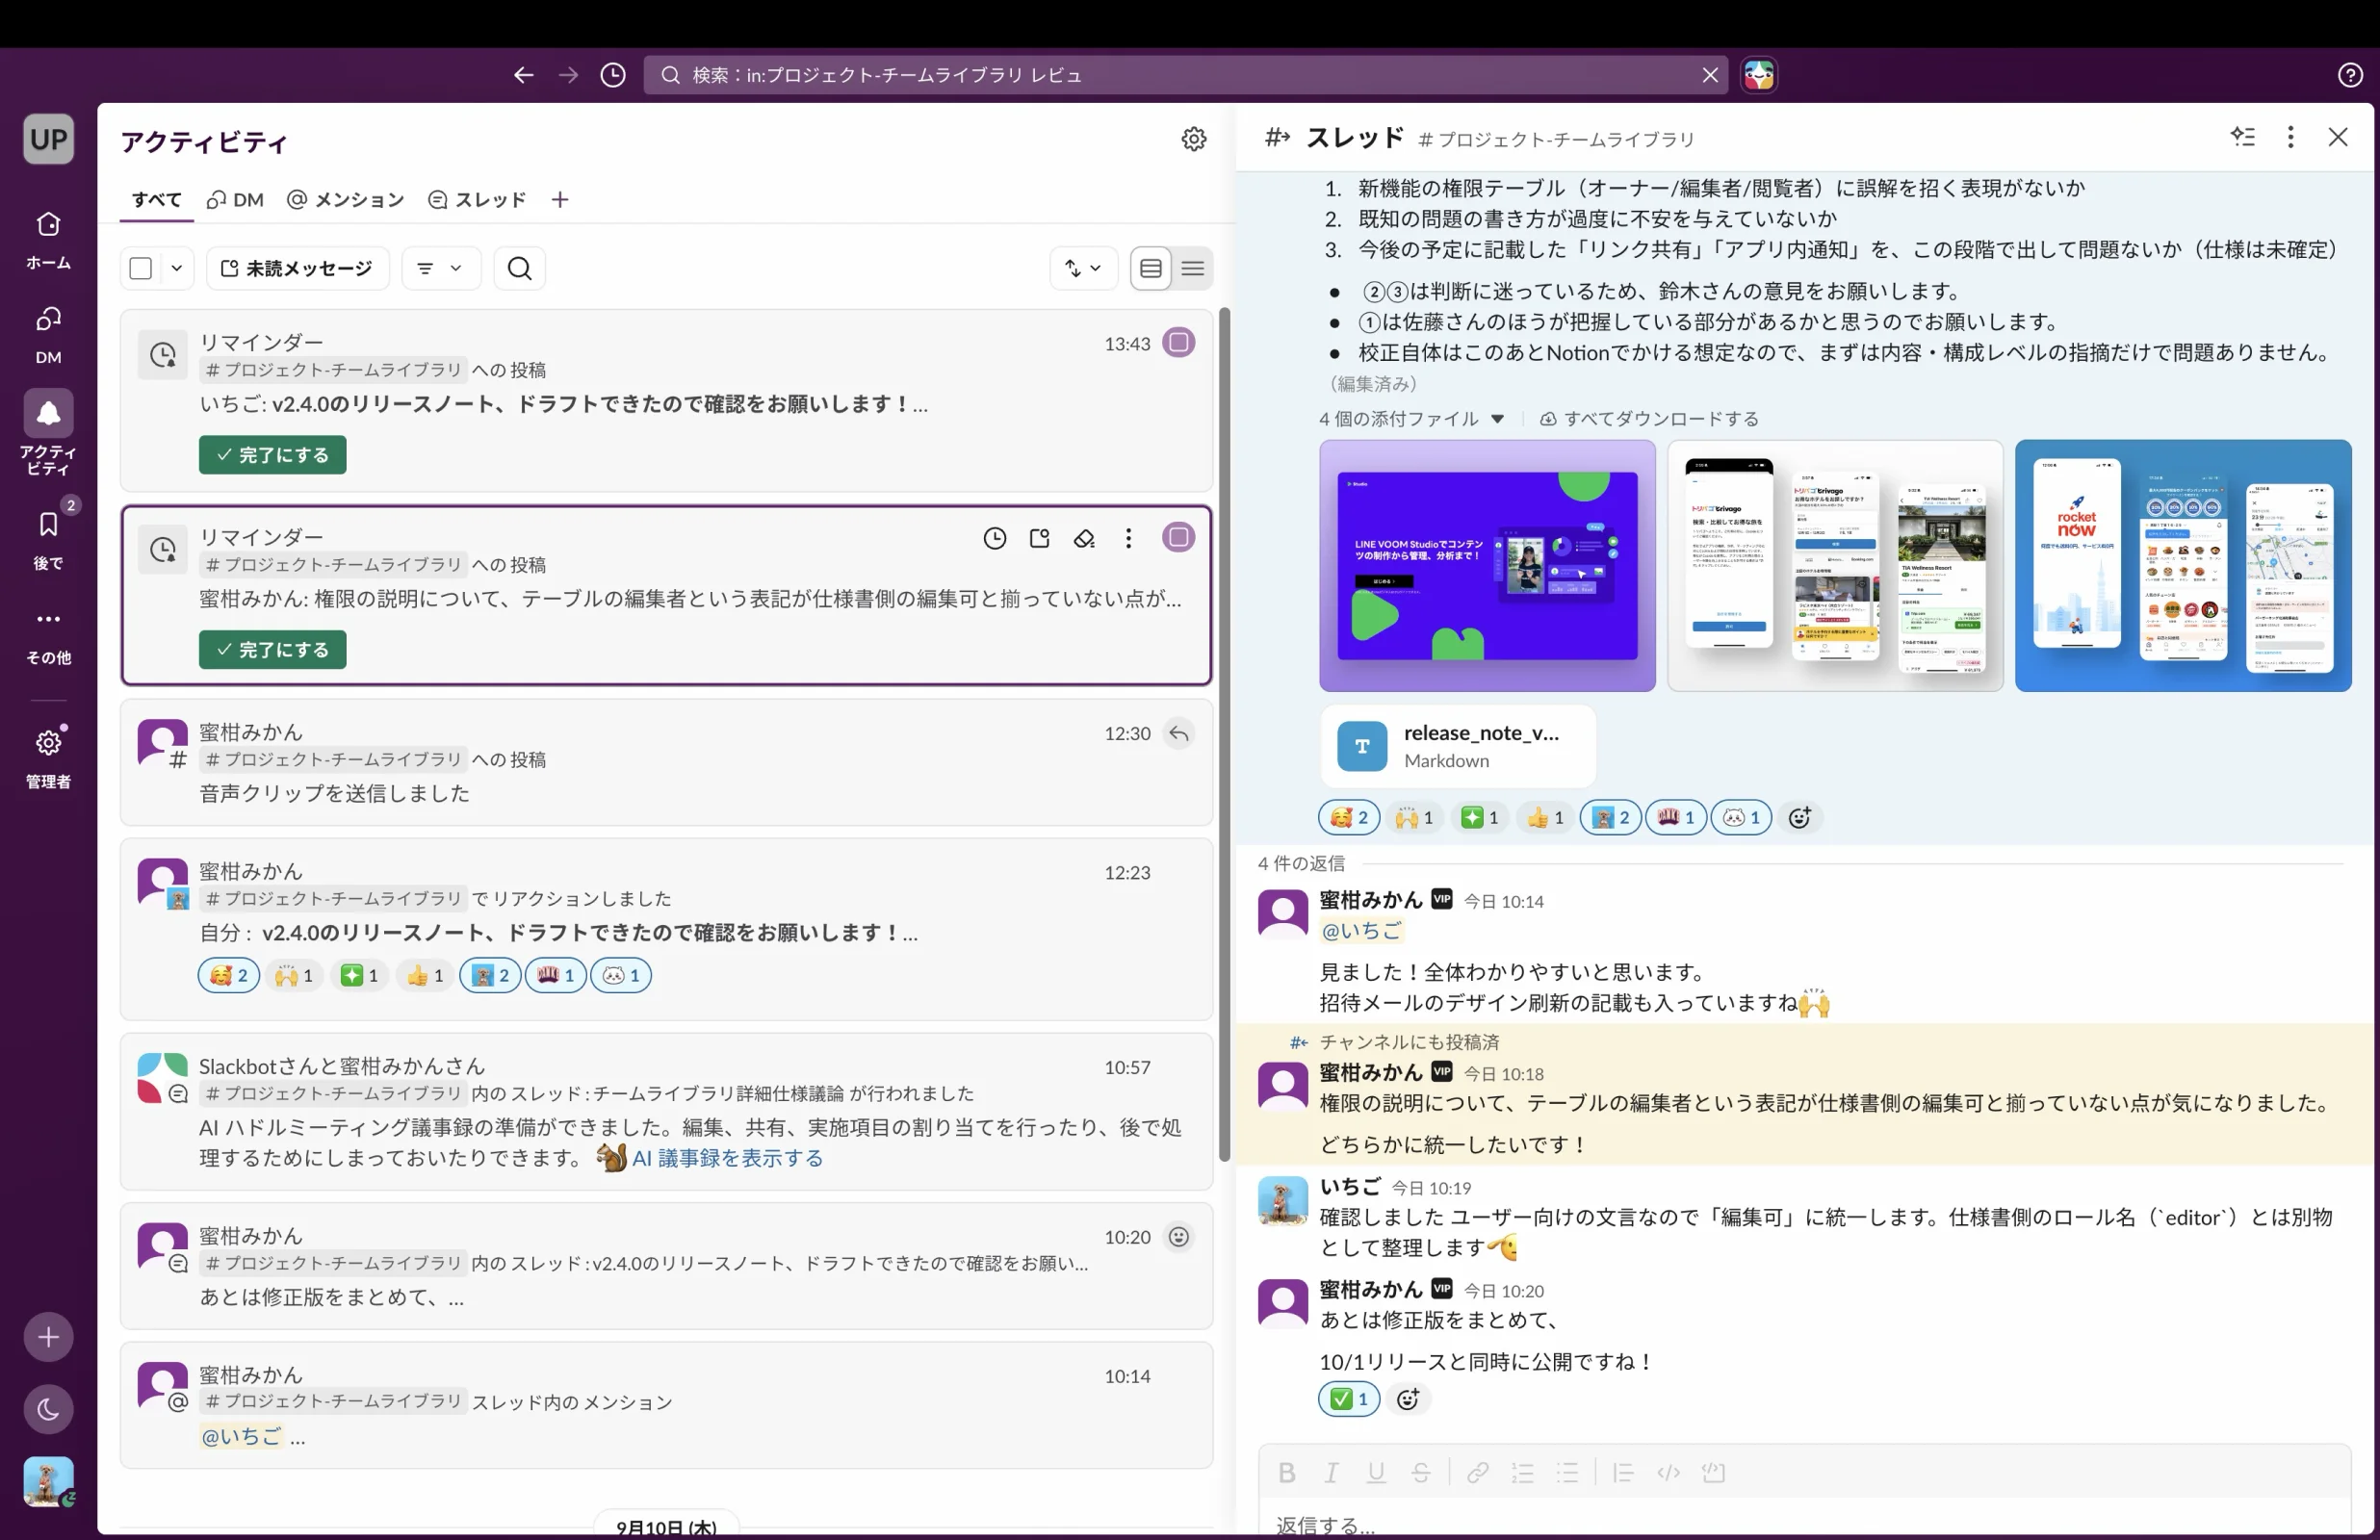The image size is (2380, 1540).
Task: Open the Slack AI colorful icon
Action: coord(1759,75)
